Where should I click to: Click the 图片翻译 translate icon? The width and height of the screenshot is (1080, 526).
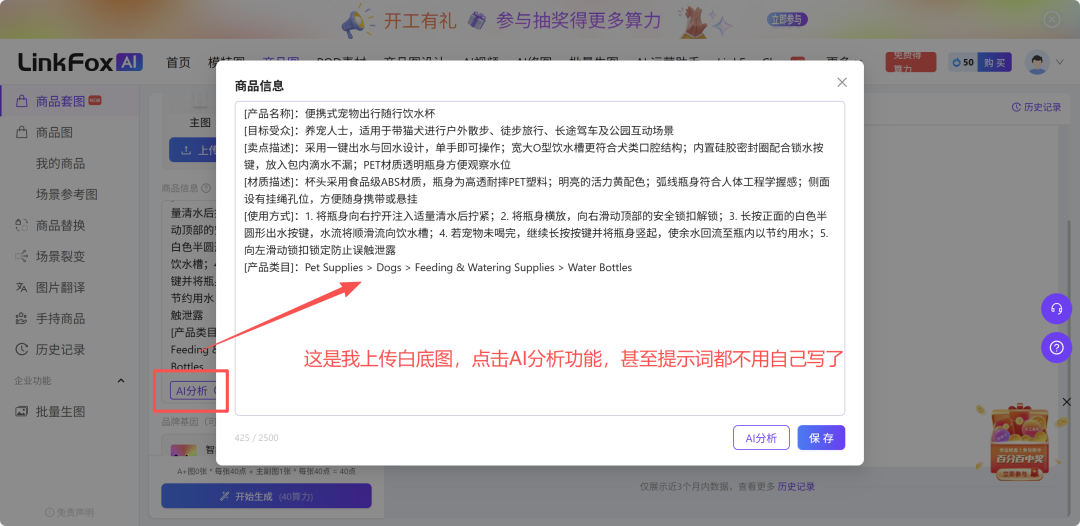pyautogui.click(x=22, y=287)
